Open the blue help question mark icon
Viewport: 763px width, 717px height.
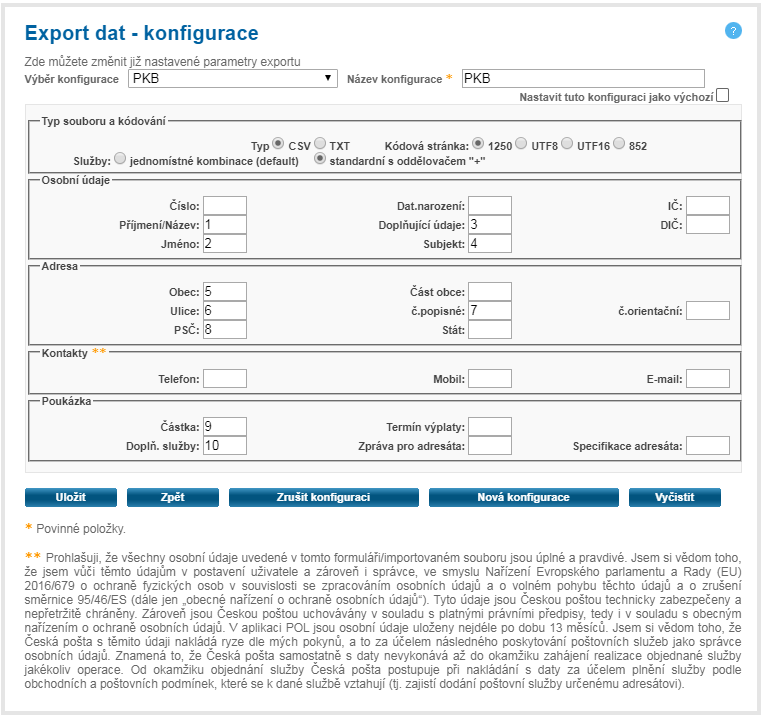[x=733, y=31]
